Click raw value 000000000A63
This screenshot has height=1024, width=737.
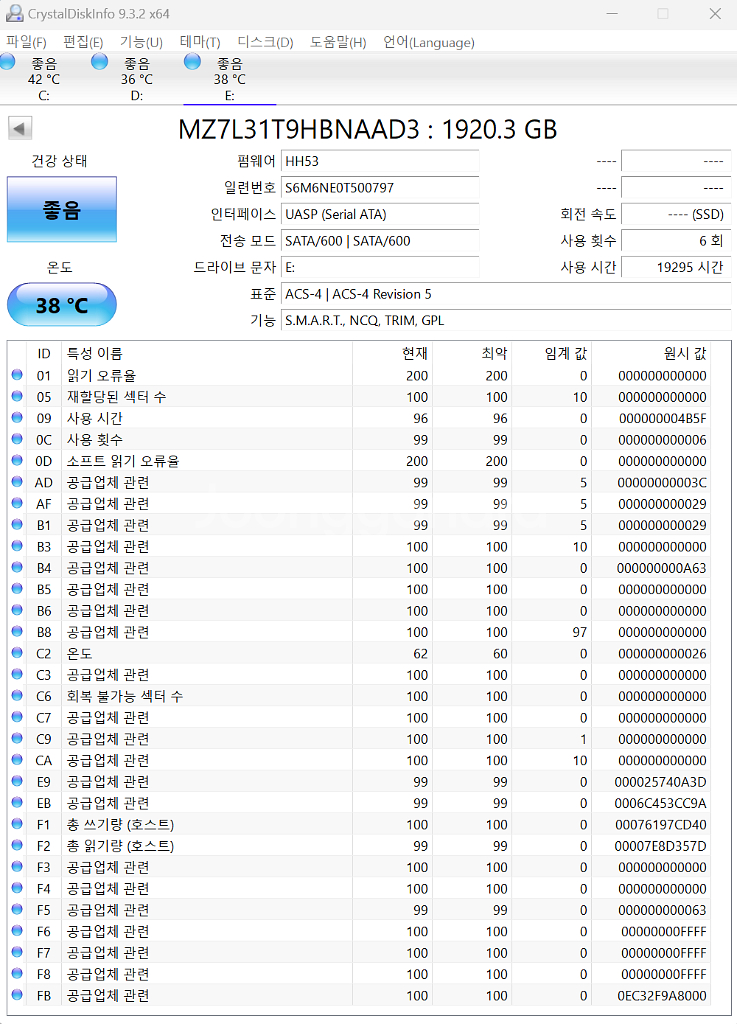coord(662,568)
